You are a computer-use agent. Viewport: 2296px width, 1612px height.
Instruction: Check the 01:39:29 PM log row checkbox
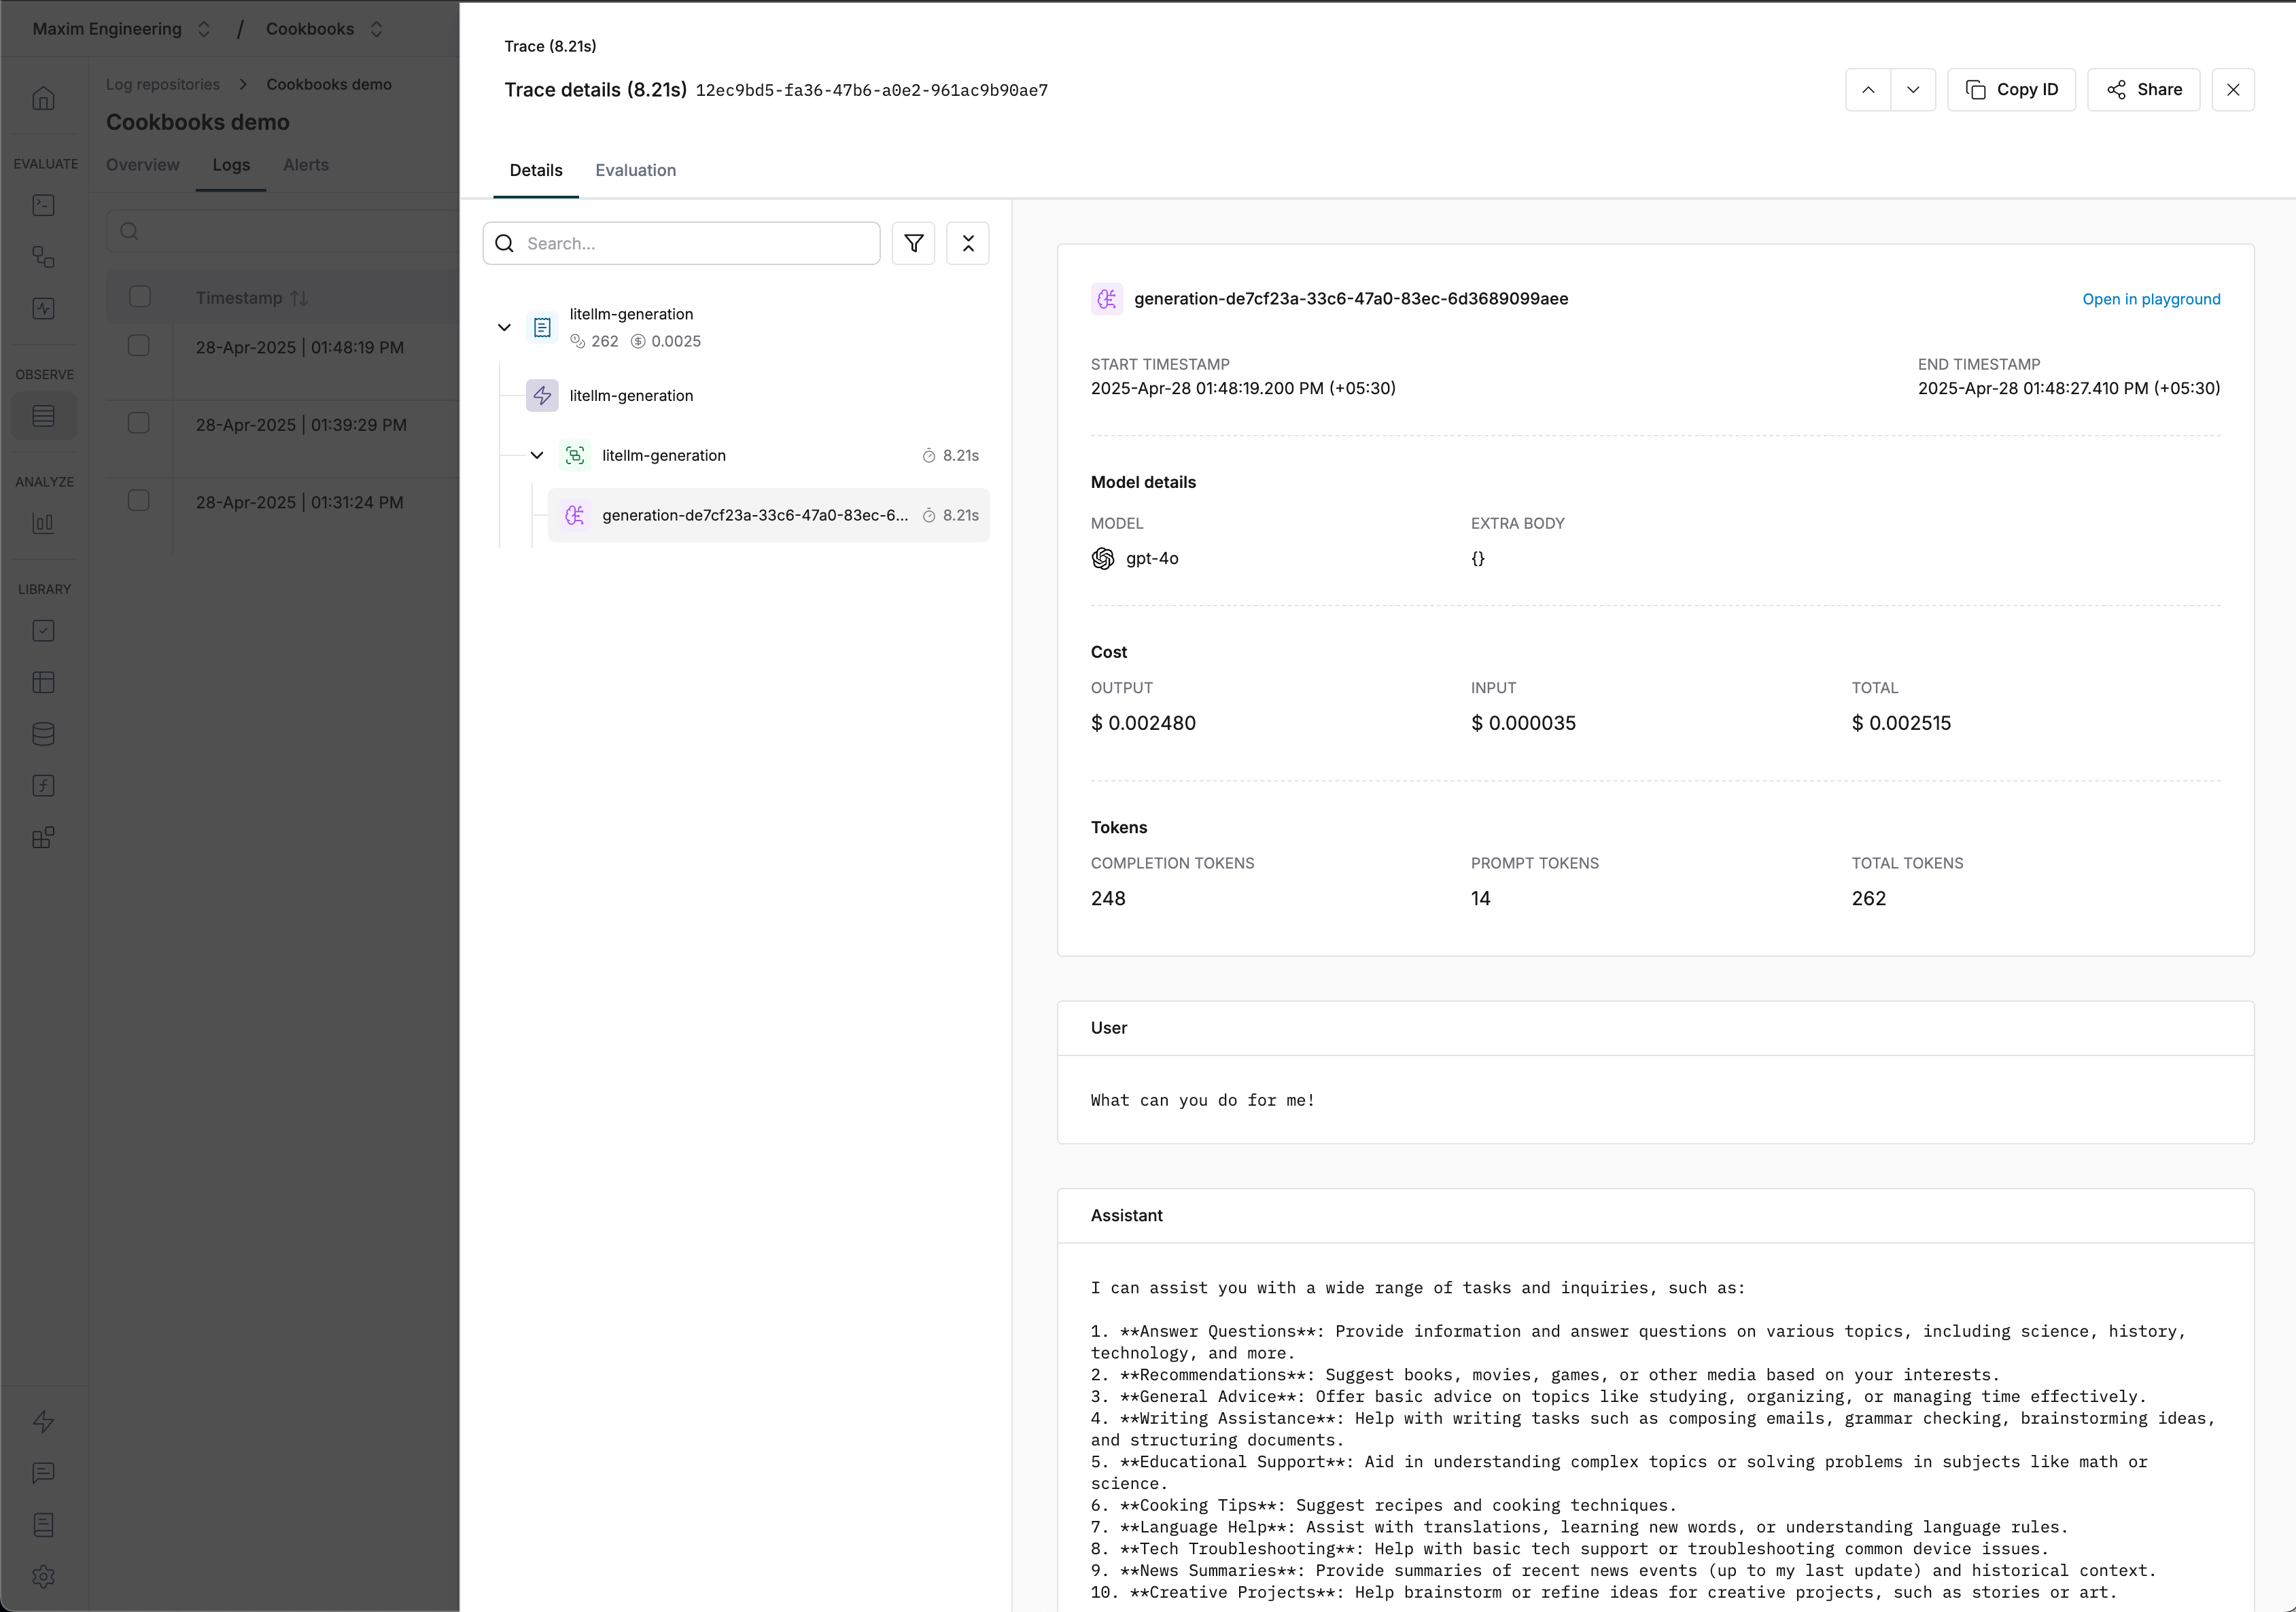(139, 423)
